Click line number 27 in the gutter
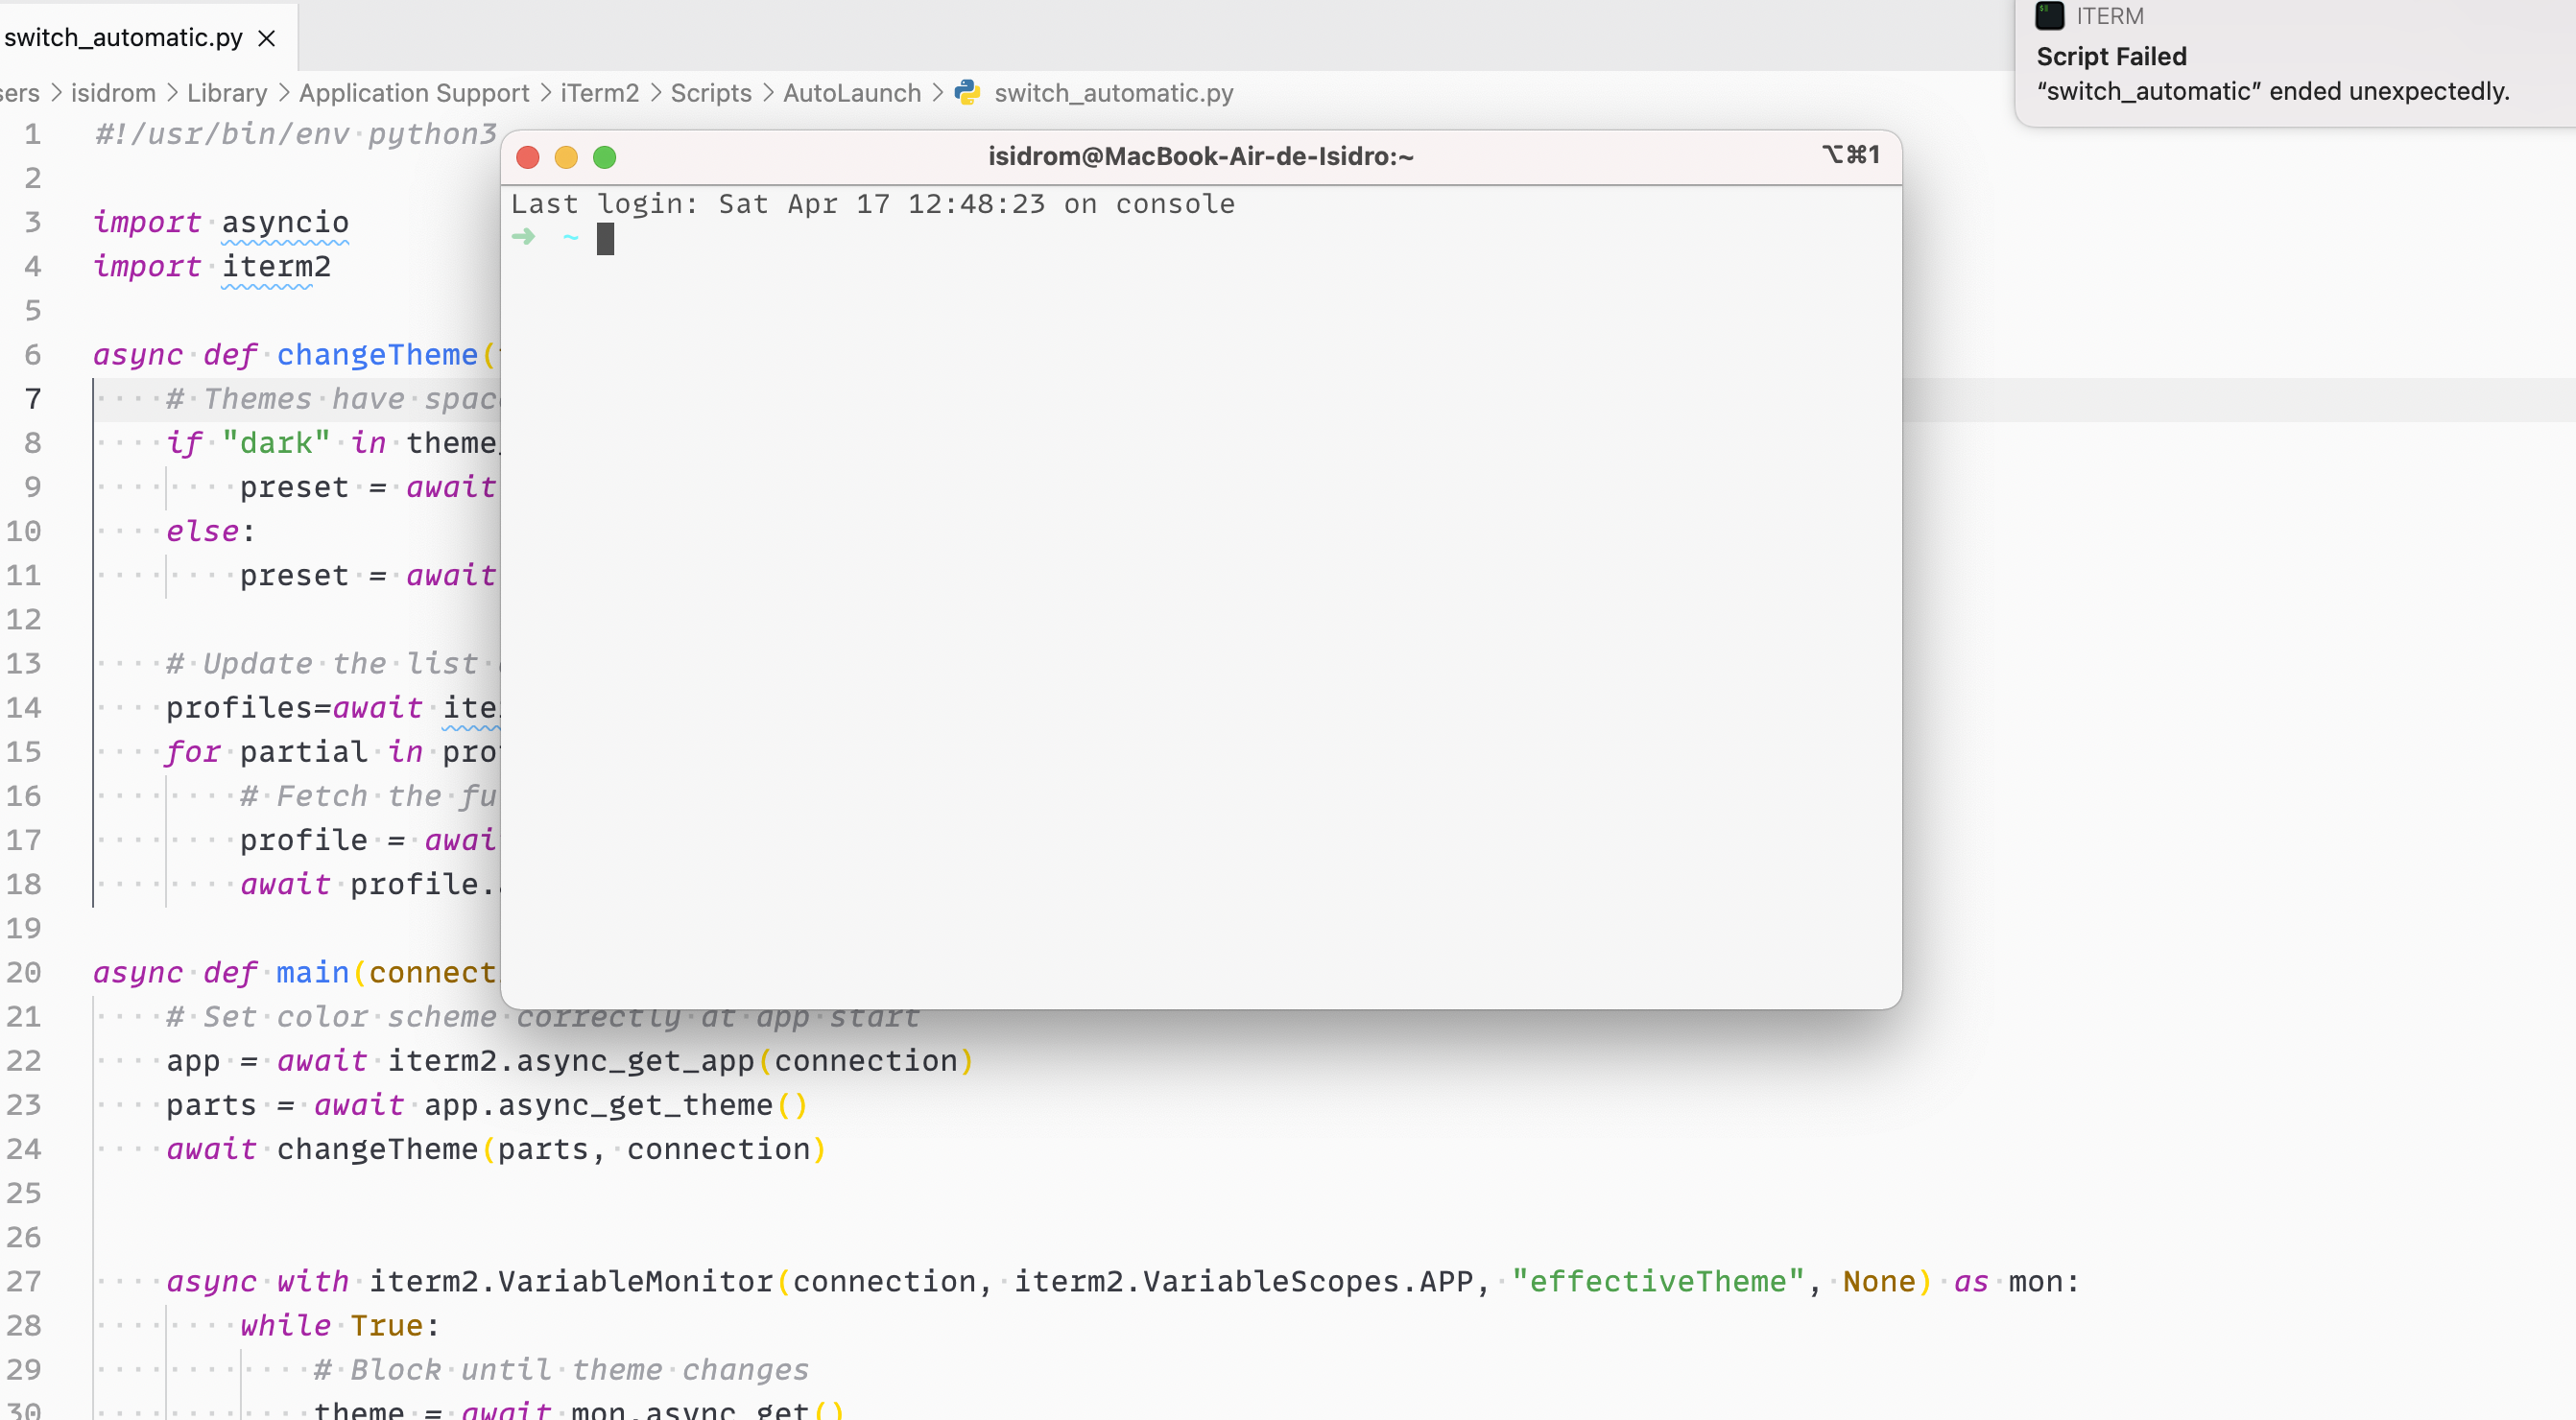 click(24, 1281)
